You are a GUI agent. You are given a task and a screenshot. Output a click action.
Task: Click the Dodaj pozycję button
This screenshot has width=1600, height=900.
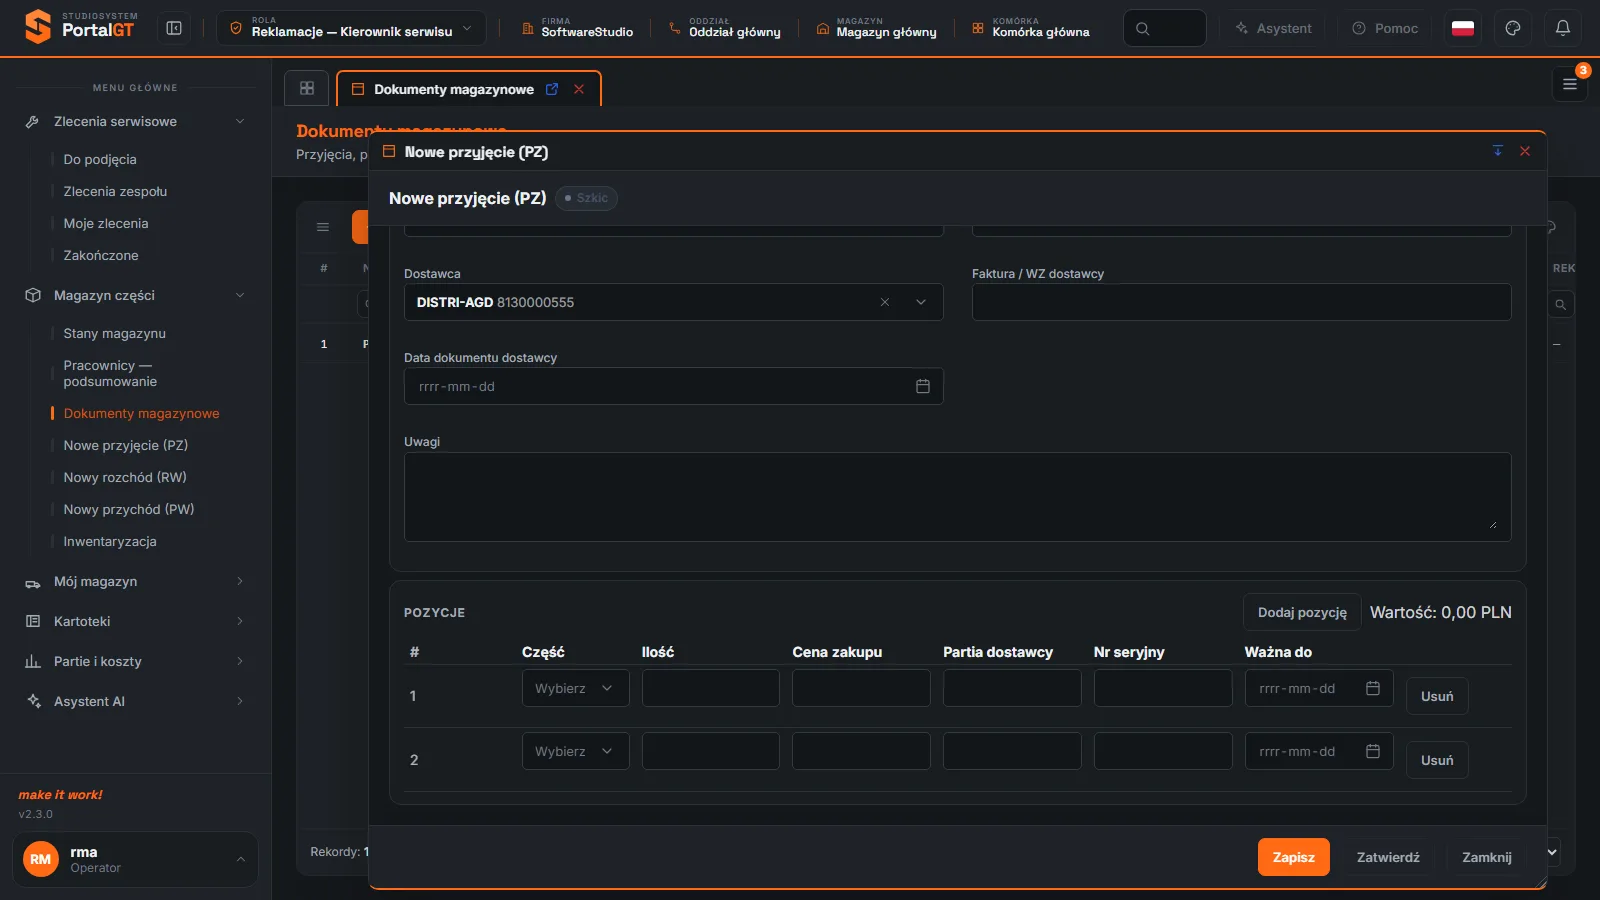(x=1302, y=612)
